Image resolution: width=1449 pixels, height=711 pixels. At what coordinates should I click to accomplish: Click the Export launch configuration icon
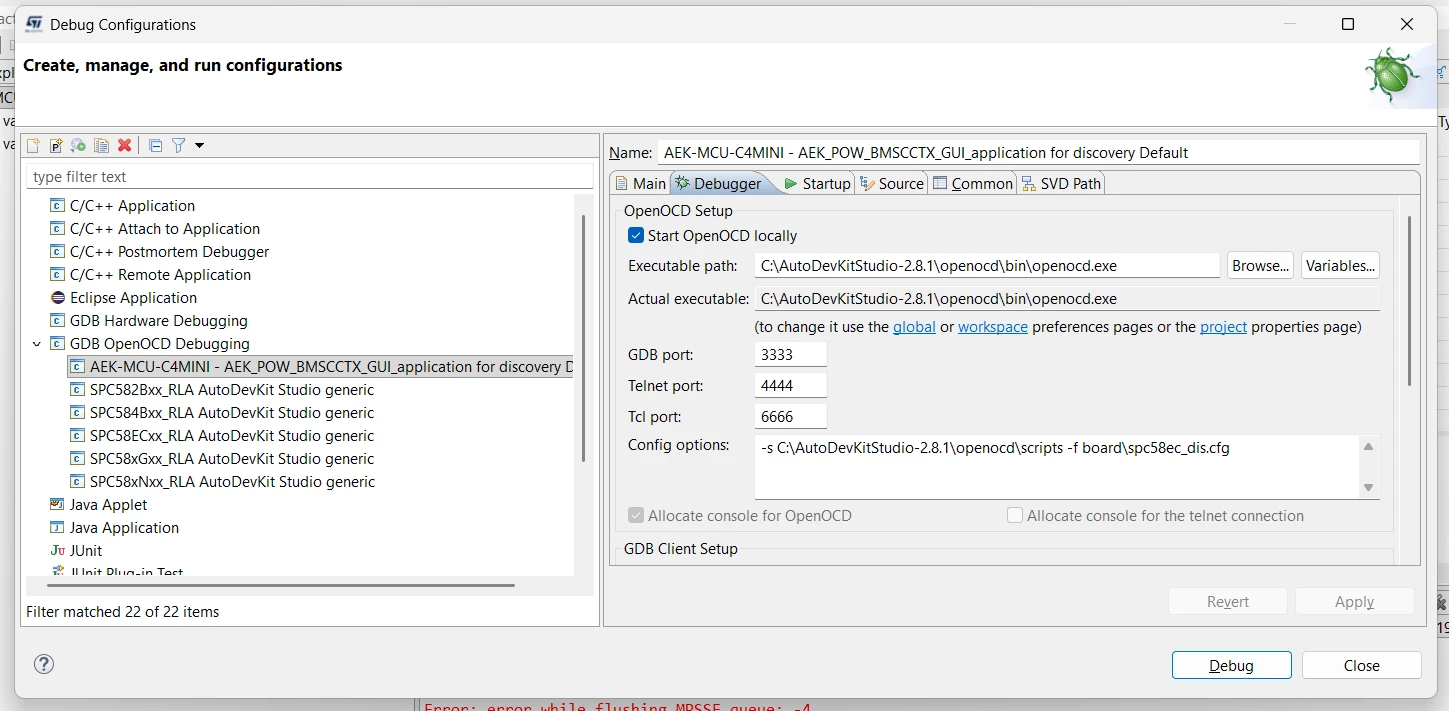tap(78, 146)
